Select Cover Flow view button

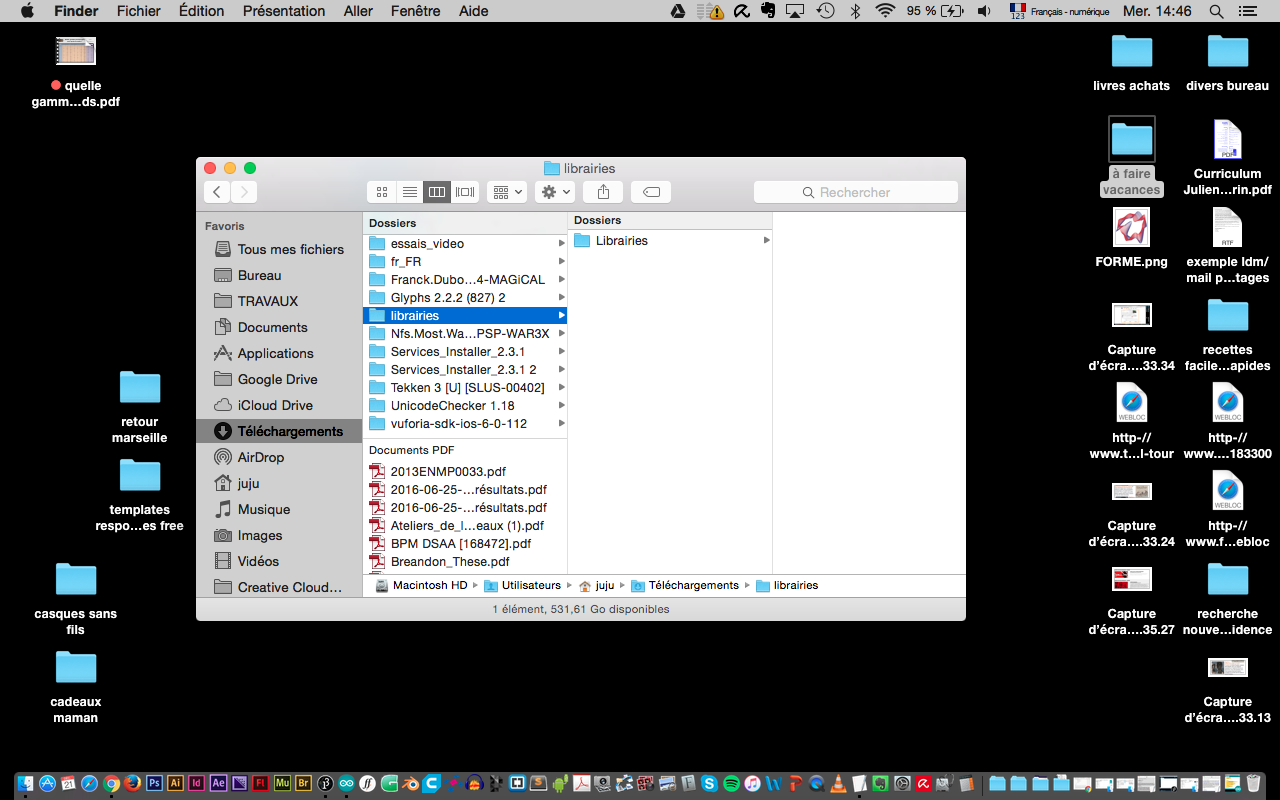465,192
